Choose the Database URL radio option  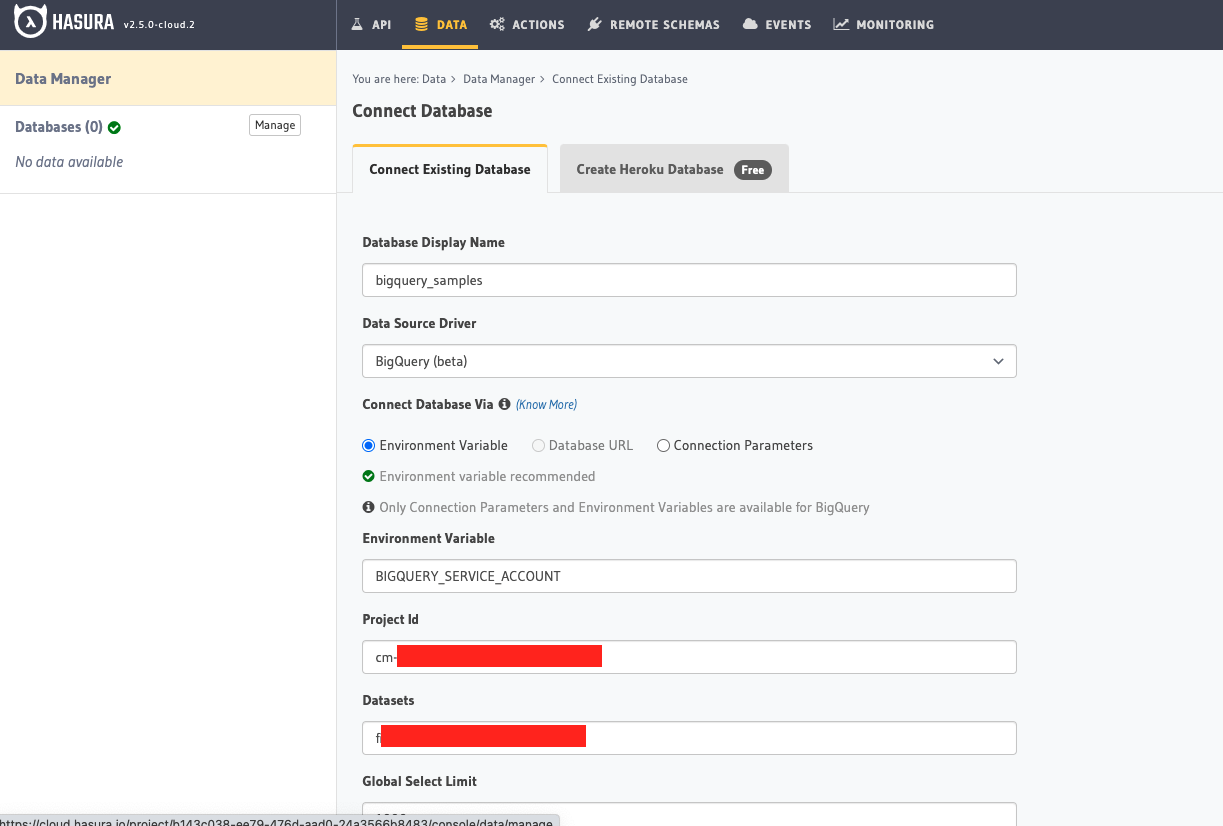click(538, 445)
